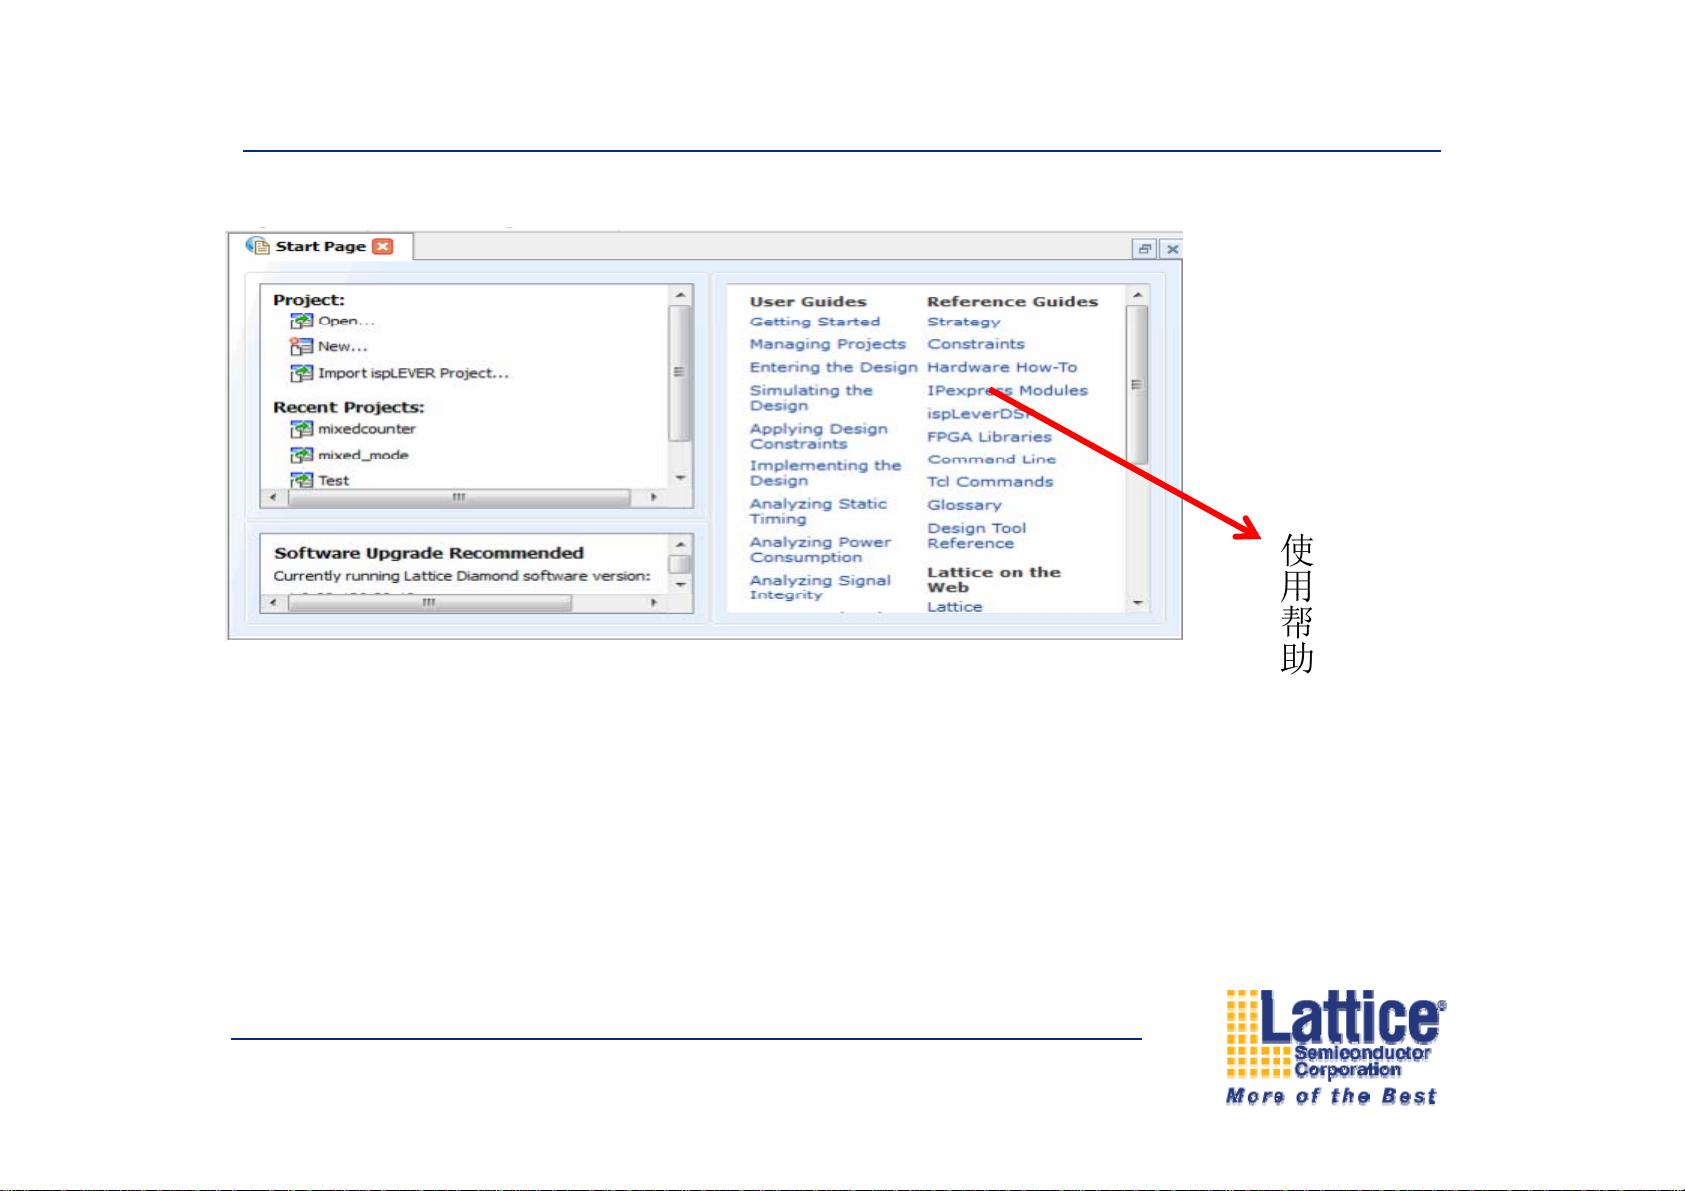Open the Getting Started user guide
The width and height of the screenshot is (1685, 1191).
(x=814, y=322)
